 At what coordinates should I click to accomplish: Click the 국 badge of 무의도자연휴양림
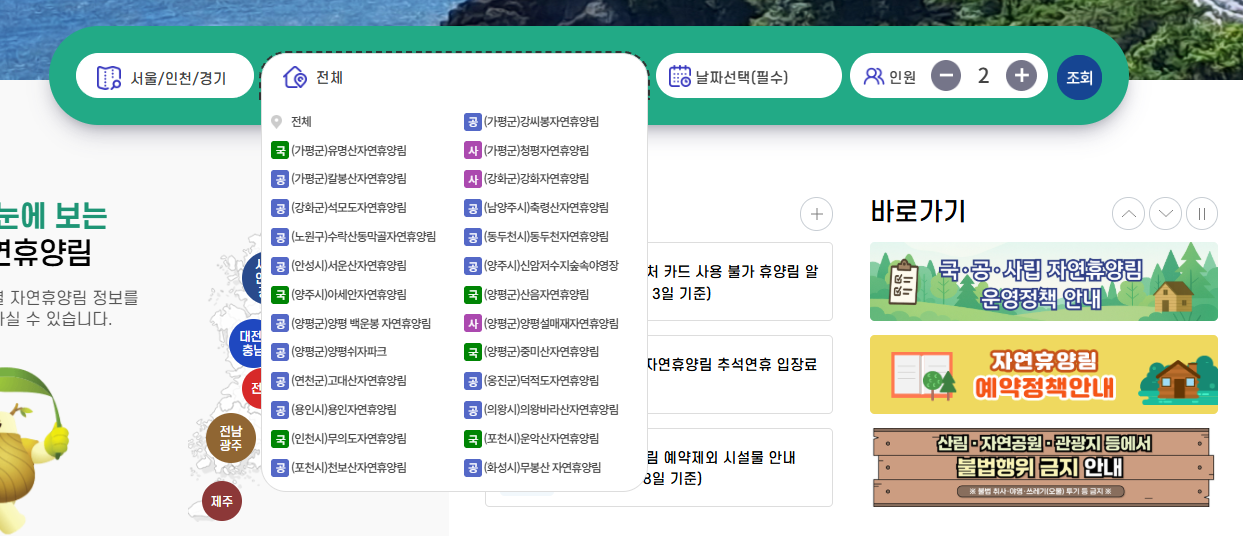tap(280, 439)
